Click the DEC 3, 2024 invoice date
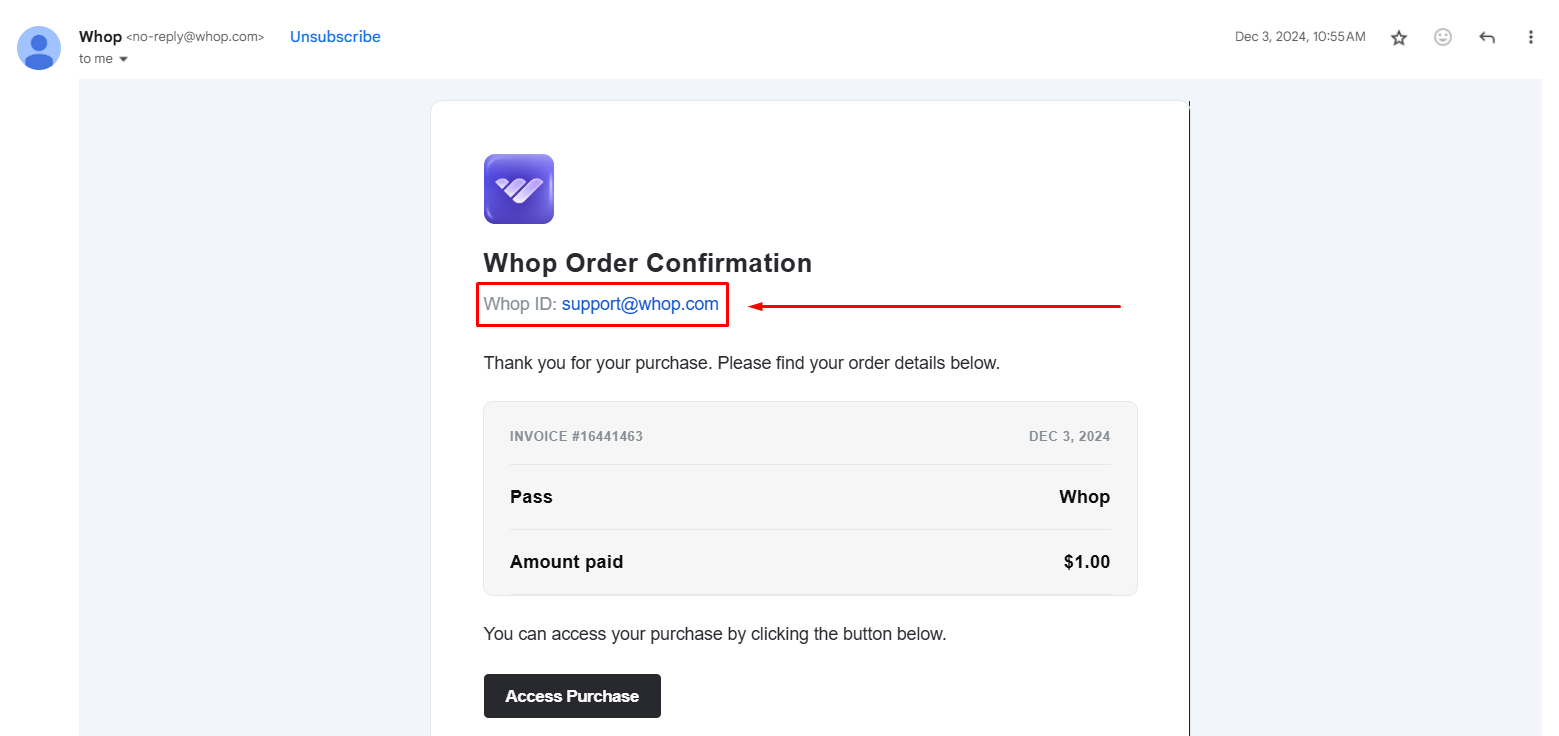 coord(1069,437)
